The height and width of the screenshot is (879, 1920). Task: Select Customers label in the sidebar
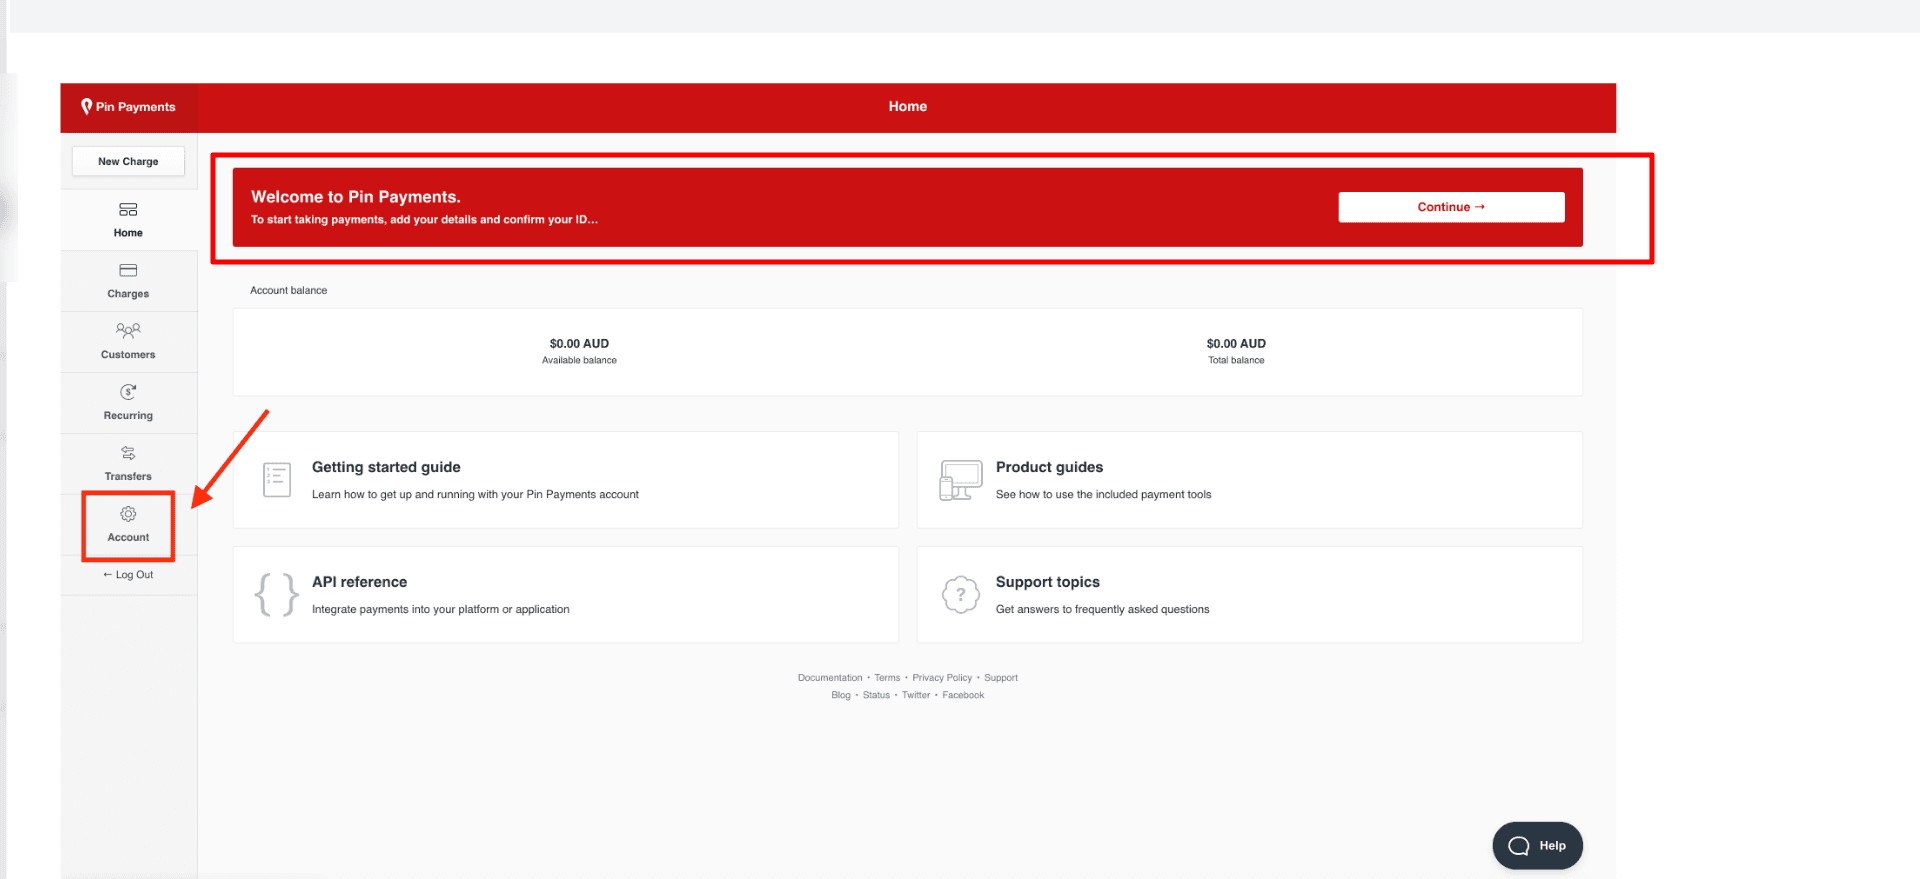(x=128, y=355)
